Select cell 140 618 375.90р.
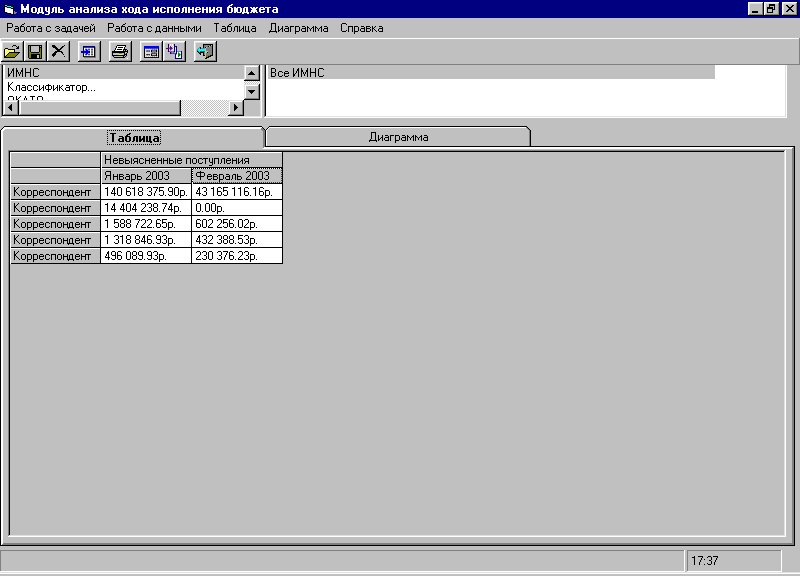The height and width of the screenshot is (576, 800). (x=146, y=192)
